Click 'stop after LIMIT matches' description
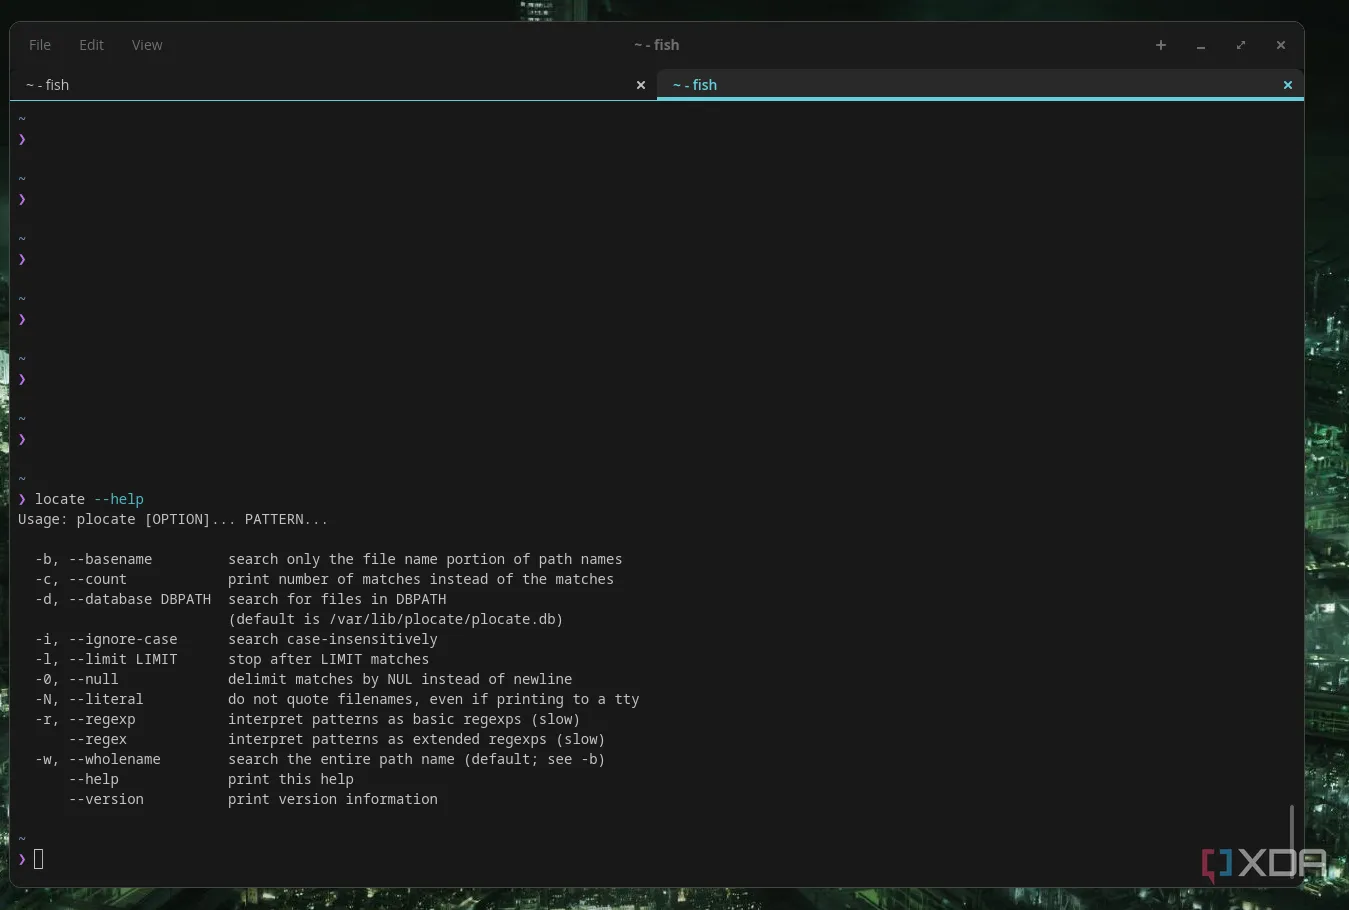This screenshot has width=1349, height=910. tap(329, 659)
